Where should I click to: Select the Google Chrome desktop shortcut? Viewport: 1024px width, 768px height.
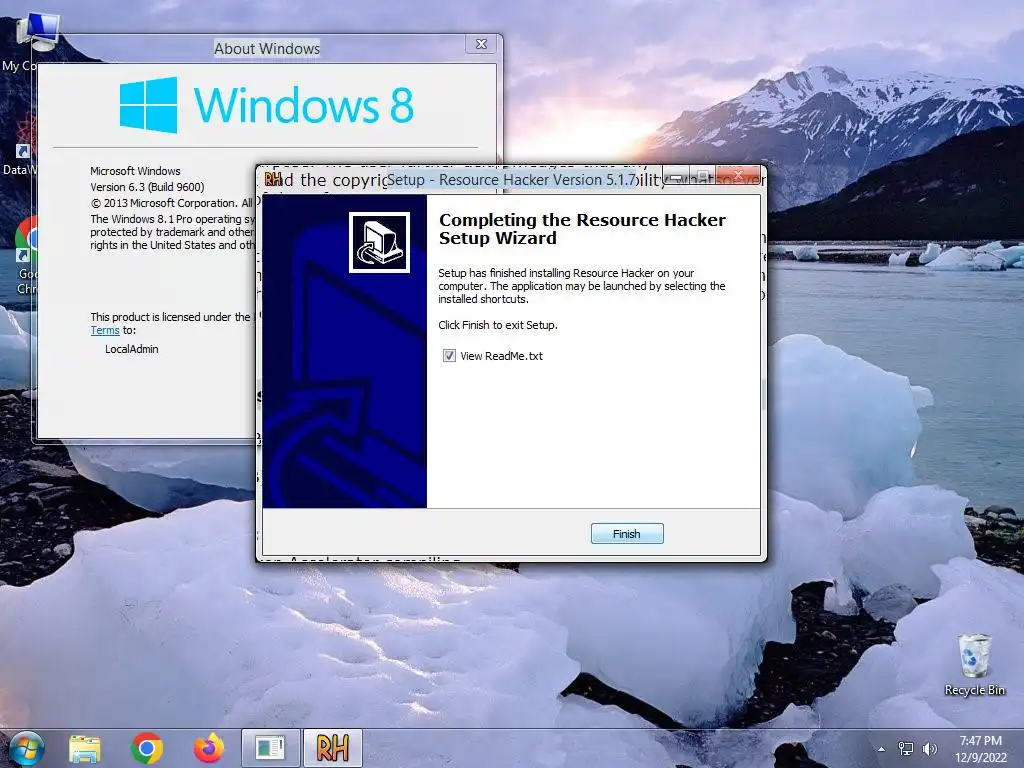pos(25,255)
